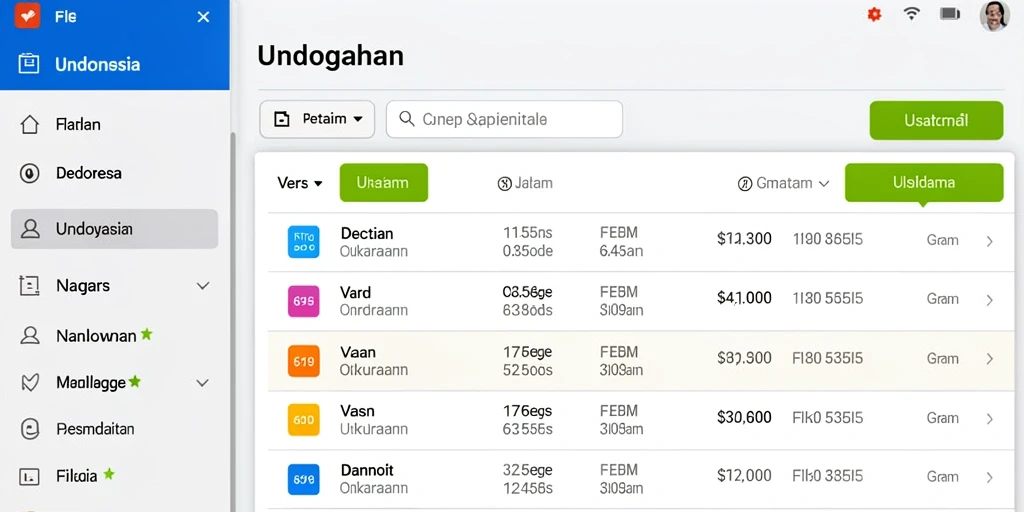Click the blue Dannoit row icon

pos(304,479)
